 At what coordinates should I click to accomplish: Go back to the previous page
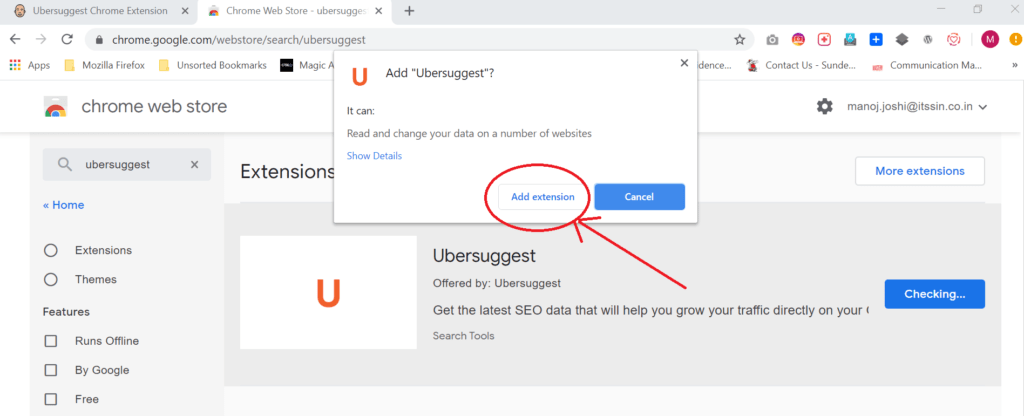tap(15, 40)
